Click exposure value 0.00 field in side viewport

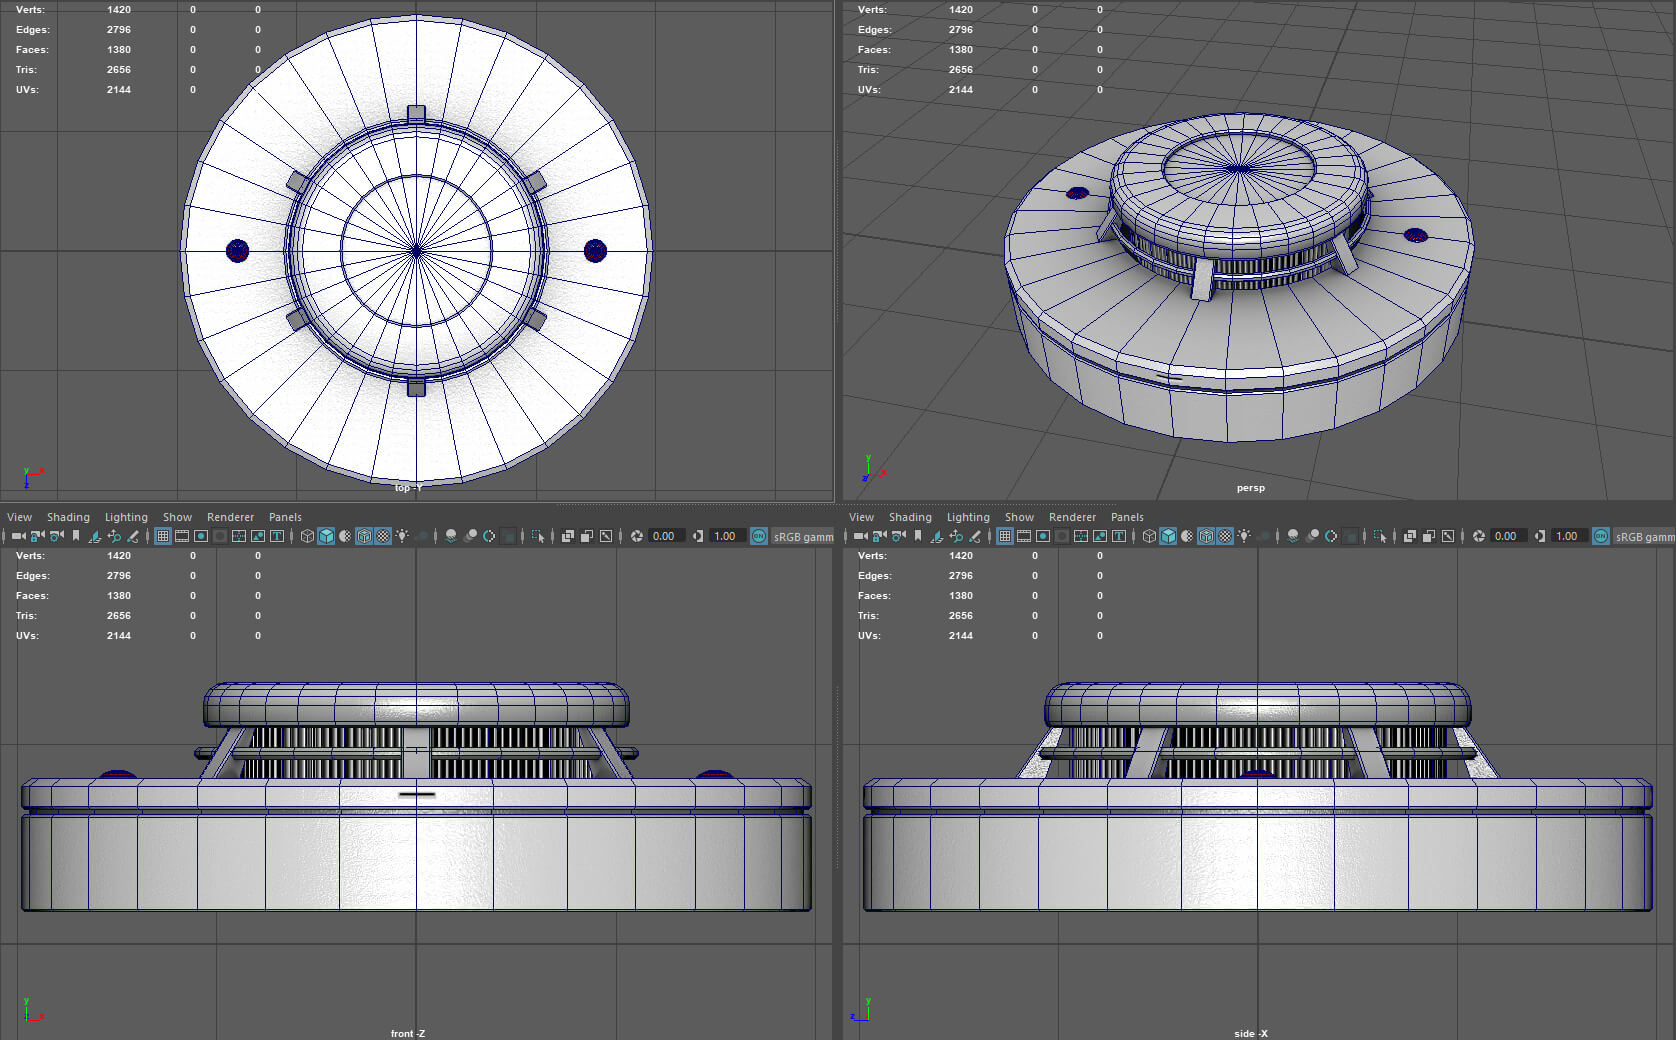click(1508, 536)
